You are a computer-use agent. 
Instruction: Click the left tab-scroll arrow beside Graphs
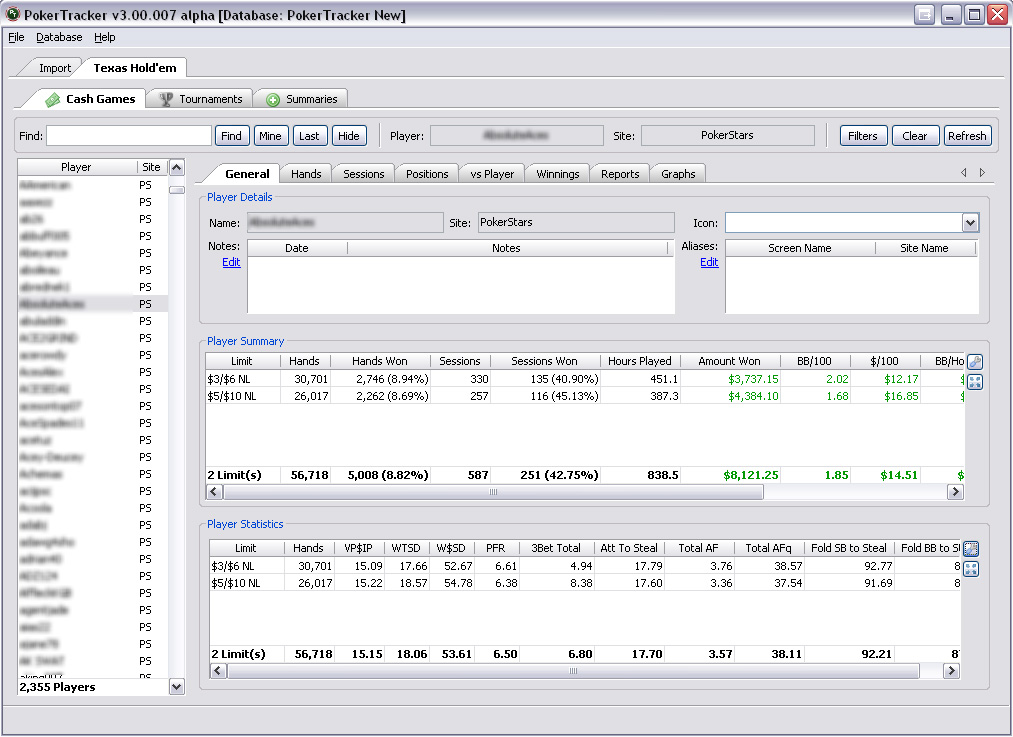[x=963, y=172]
